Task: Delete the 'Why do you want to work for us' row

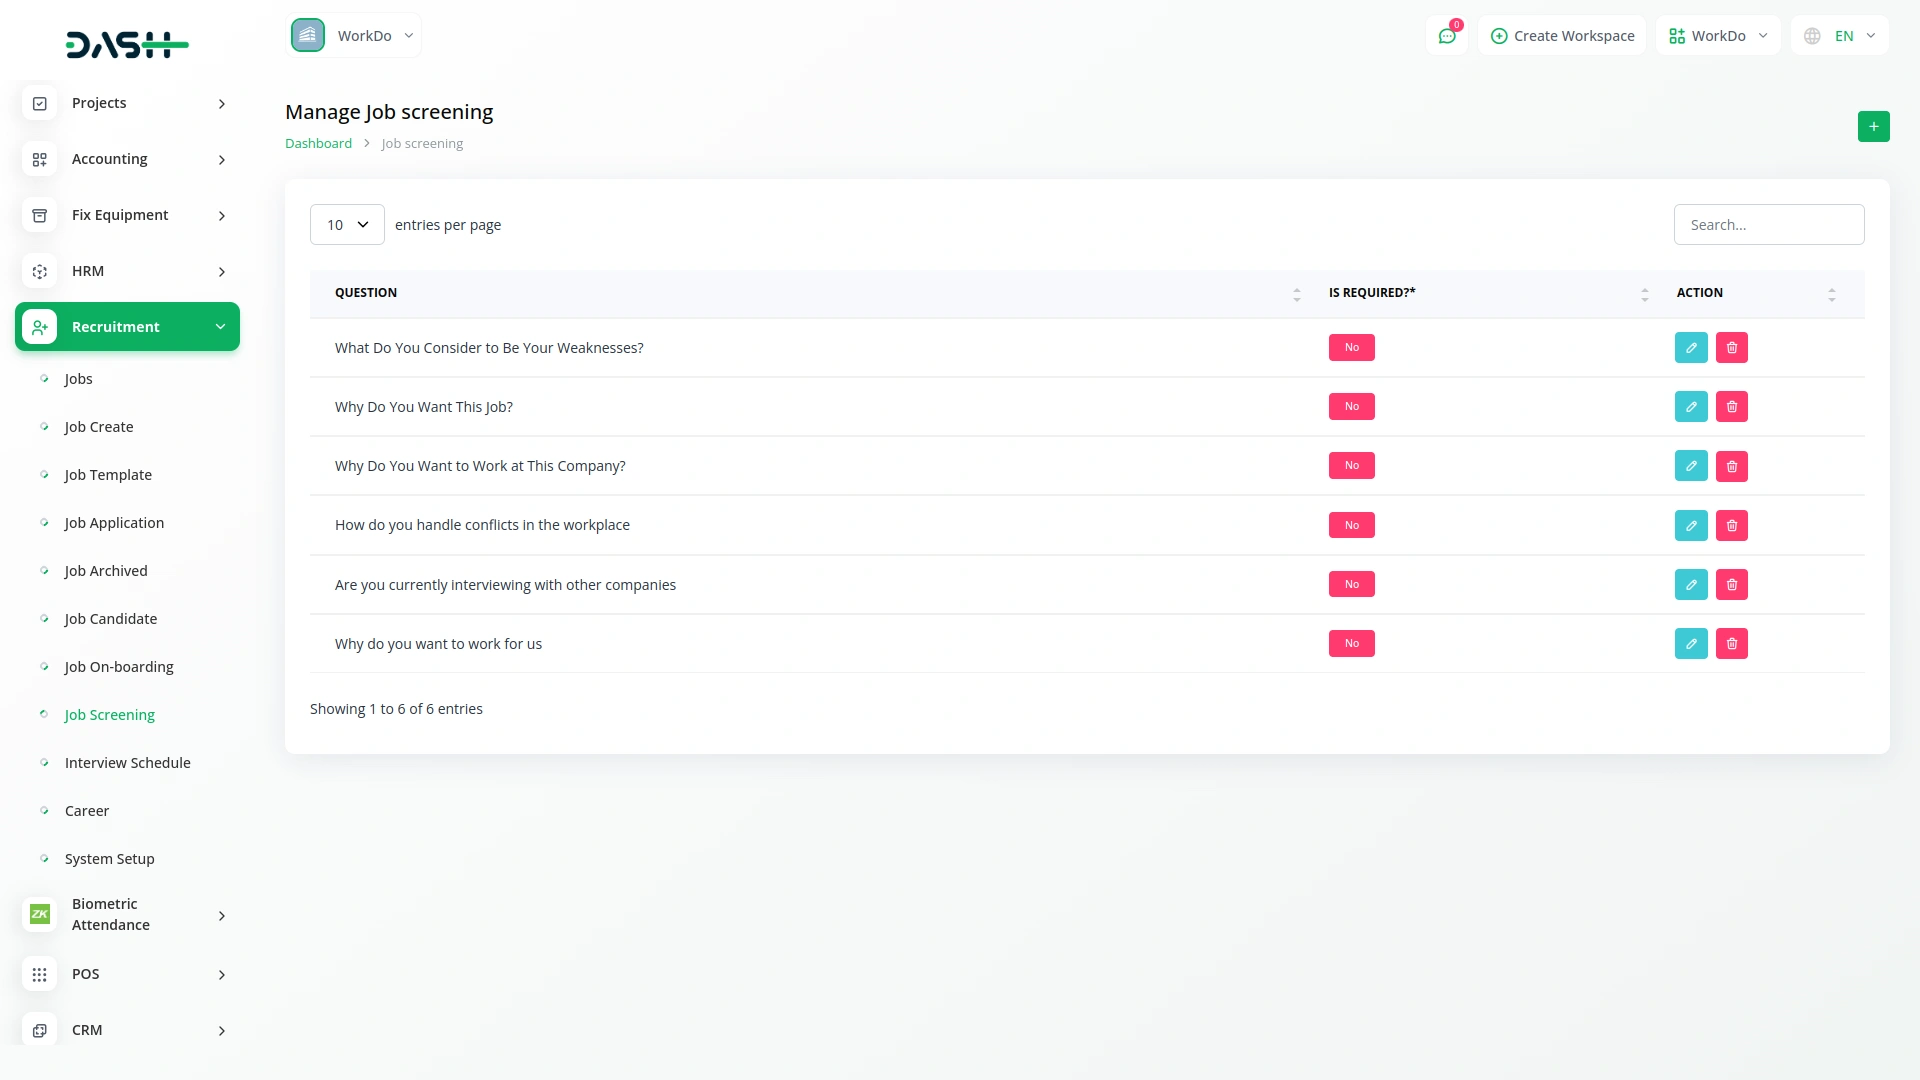Action: [x=1732, y=644]
